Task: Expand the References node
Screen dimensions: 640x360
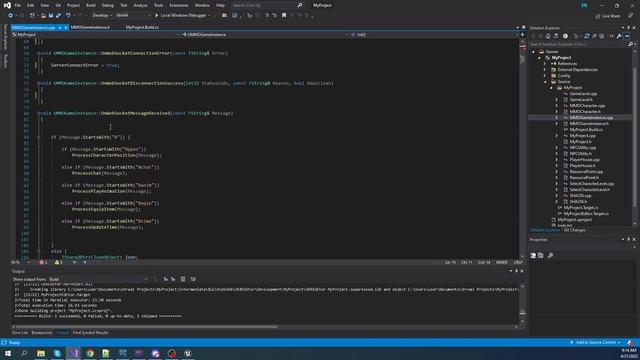Action: click(545, 64)
